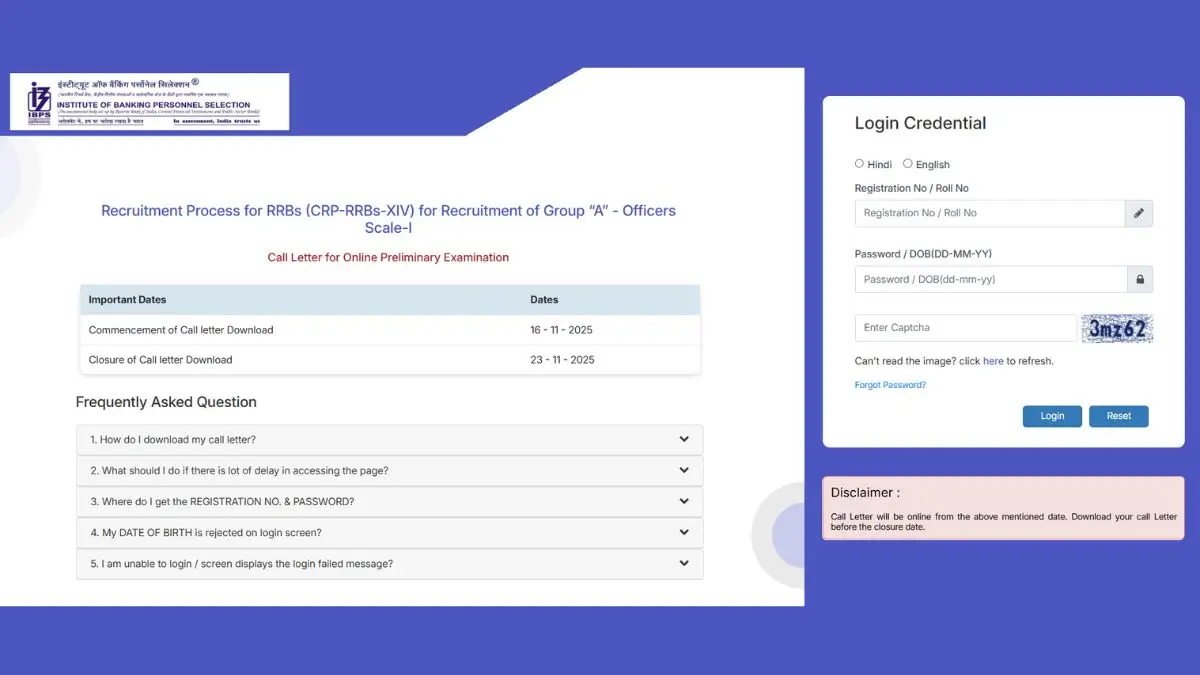Click the pencil edit icon beside Registration field
The width and height of the screenshot is (1200, 675).
(x=1138, y=213)
